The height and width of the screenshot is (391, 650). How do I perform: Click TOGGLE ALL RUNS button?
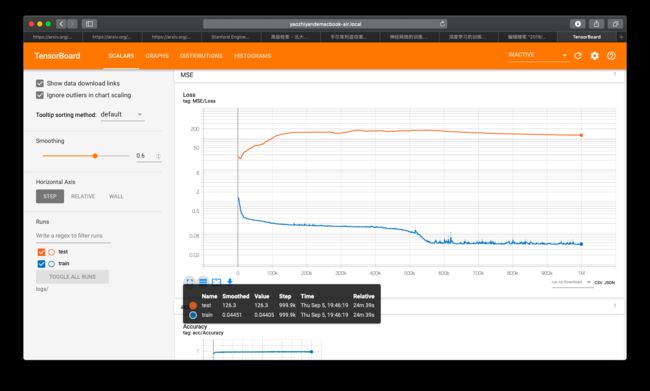coord(73,277)
